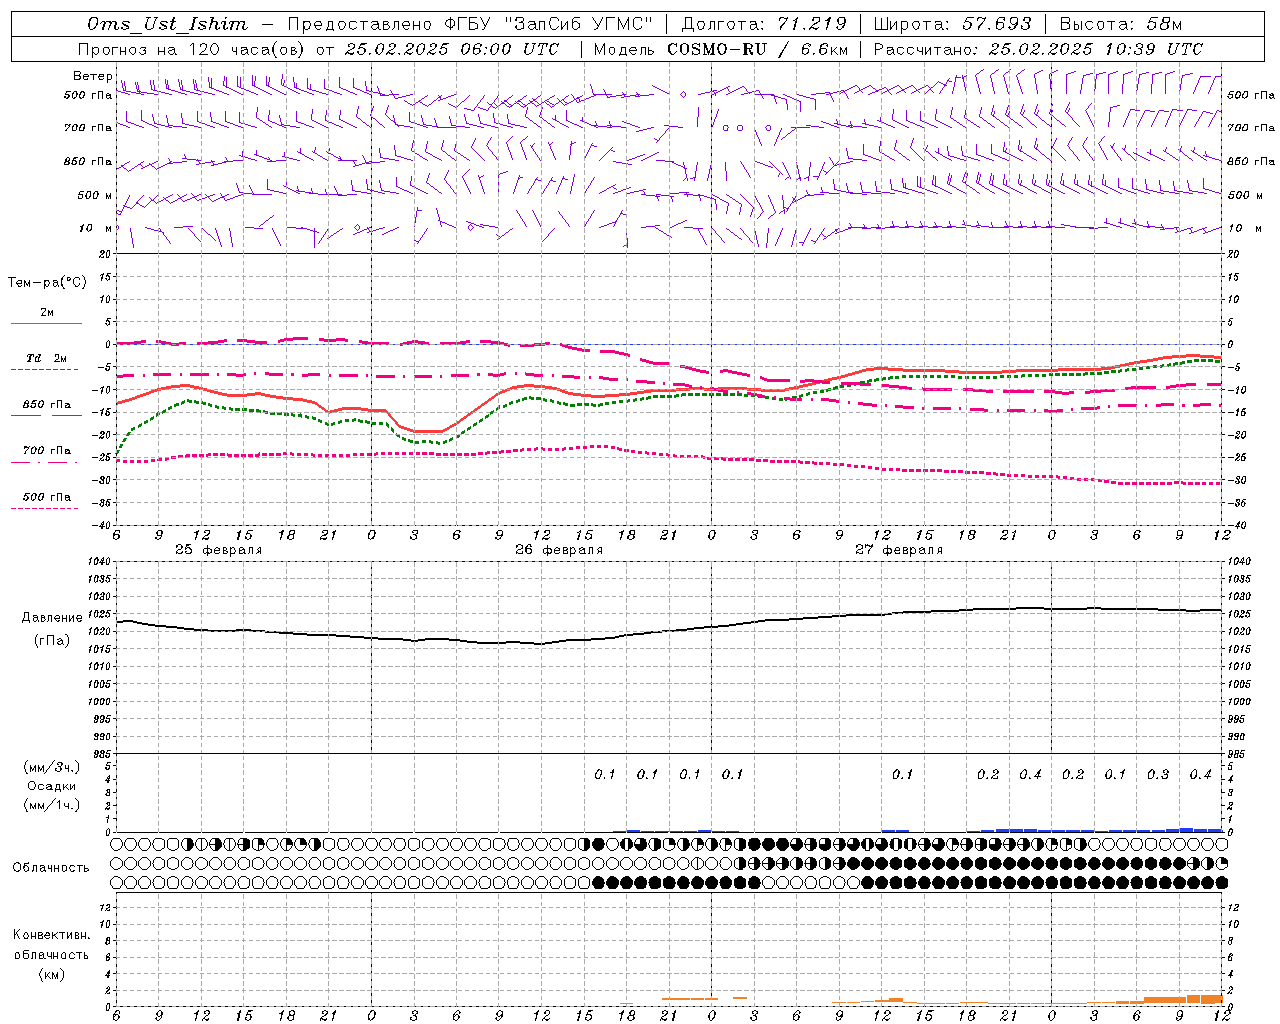Click the 985 value on right pressure axis
This screenshot has height=1024, width=1280.
coord(1238,755)
